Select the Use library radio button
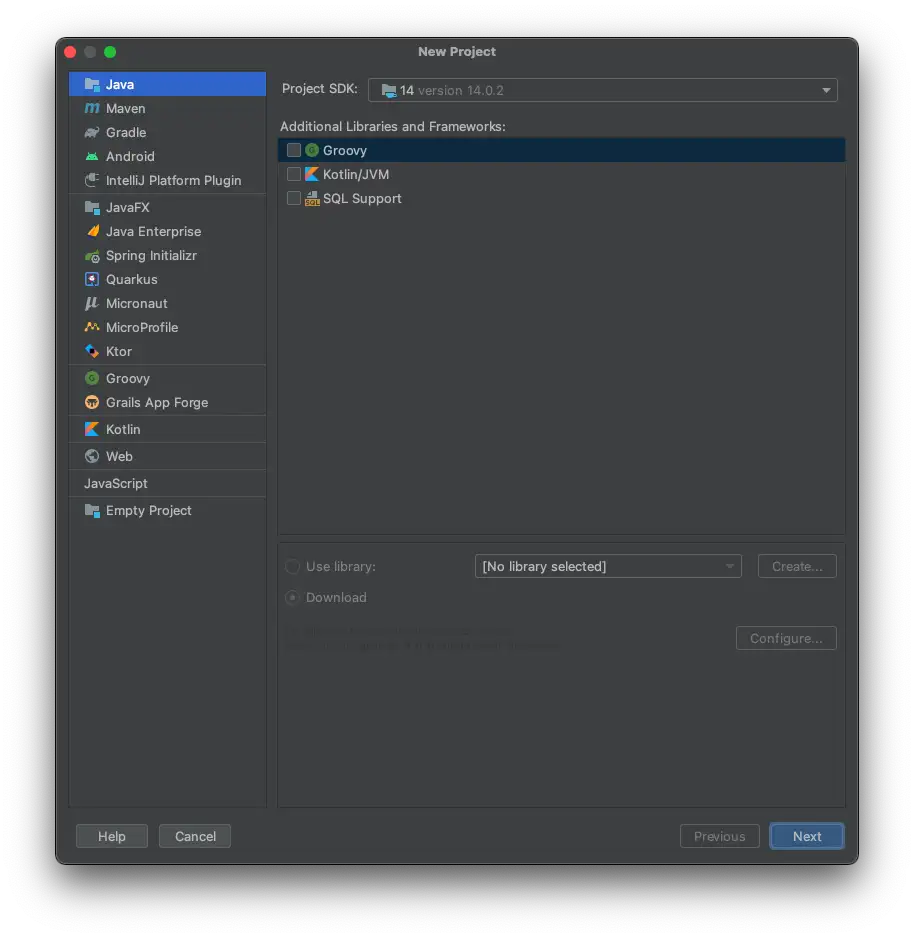 (x=293, y=567)
